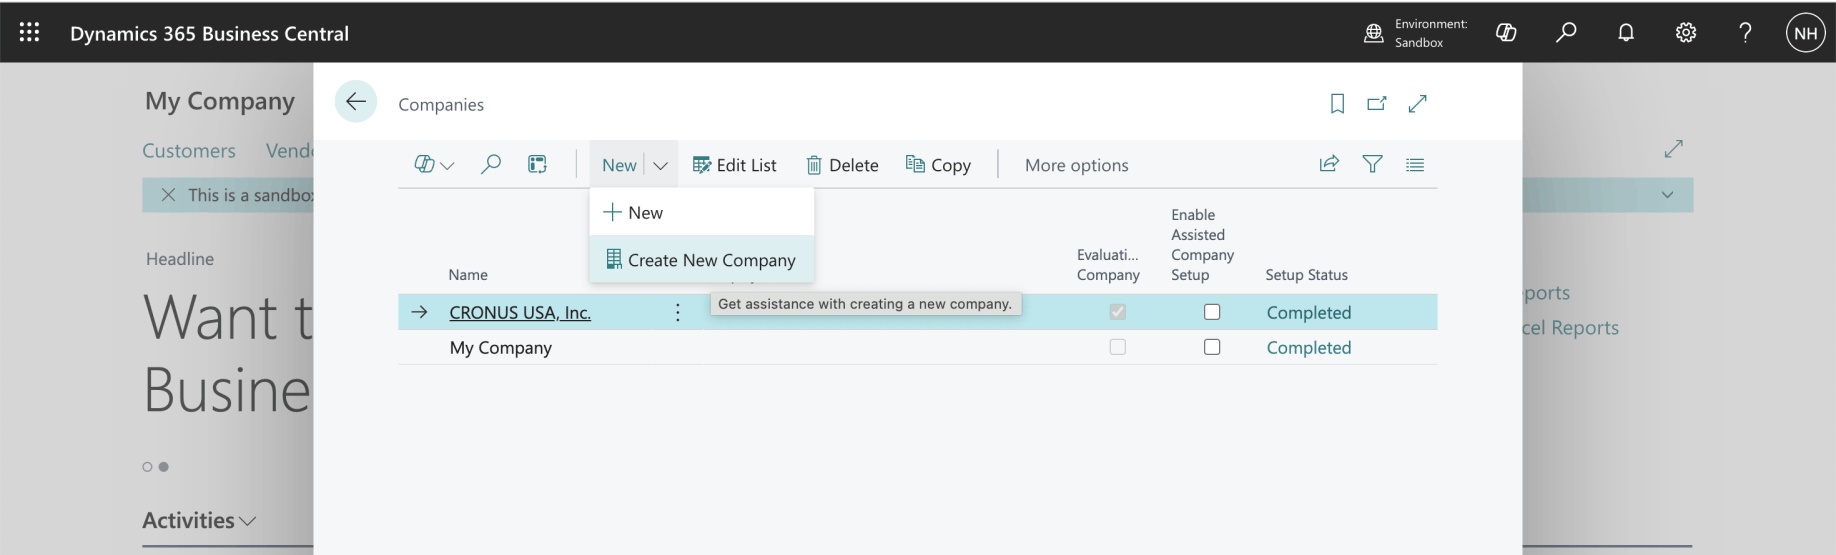Enable Assisted Setup for CRONUS USA, Inc.
The width and height of the screenshot is (1836, 555).
click(x=1212, y=312)
